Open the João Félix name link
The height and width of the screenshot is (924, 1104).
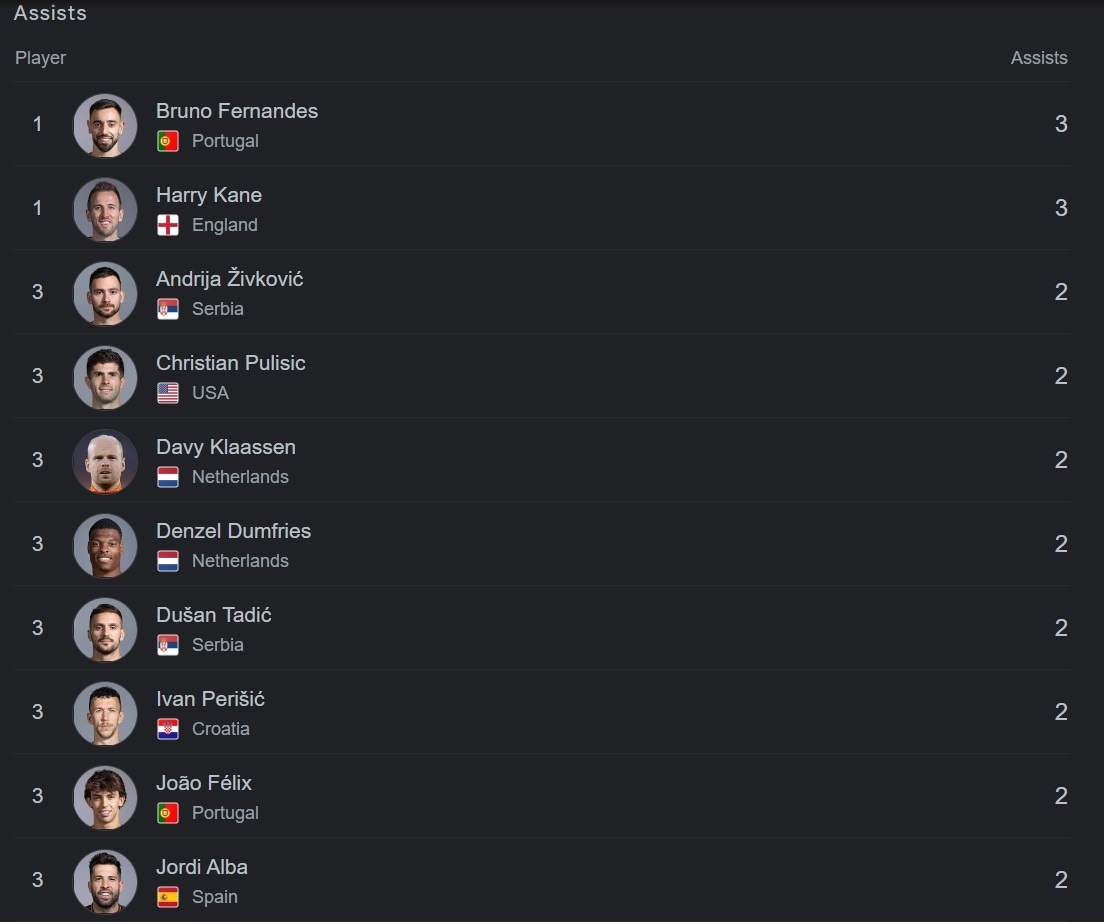[x=204, y=782]
